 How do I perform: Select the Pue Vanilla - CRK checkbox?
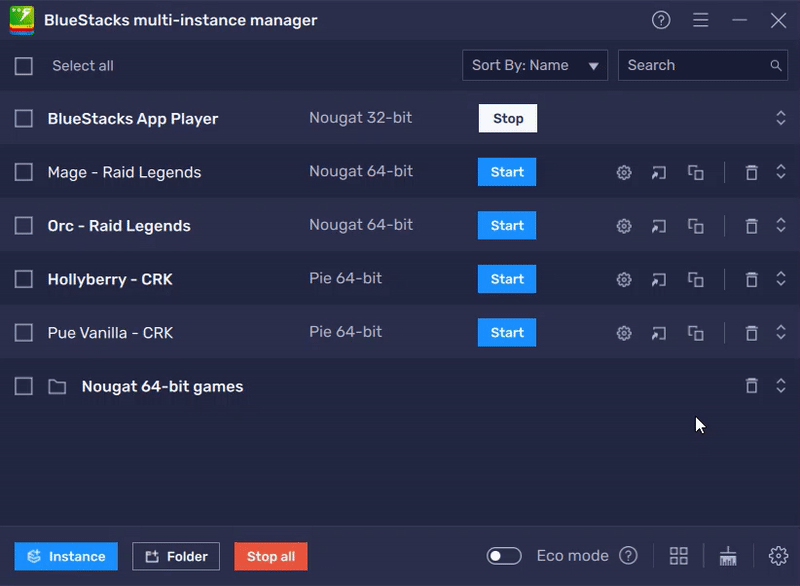pos(23,333)
